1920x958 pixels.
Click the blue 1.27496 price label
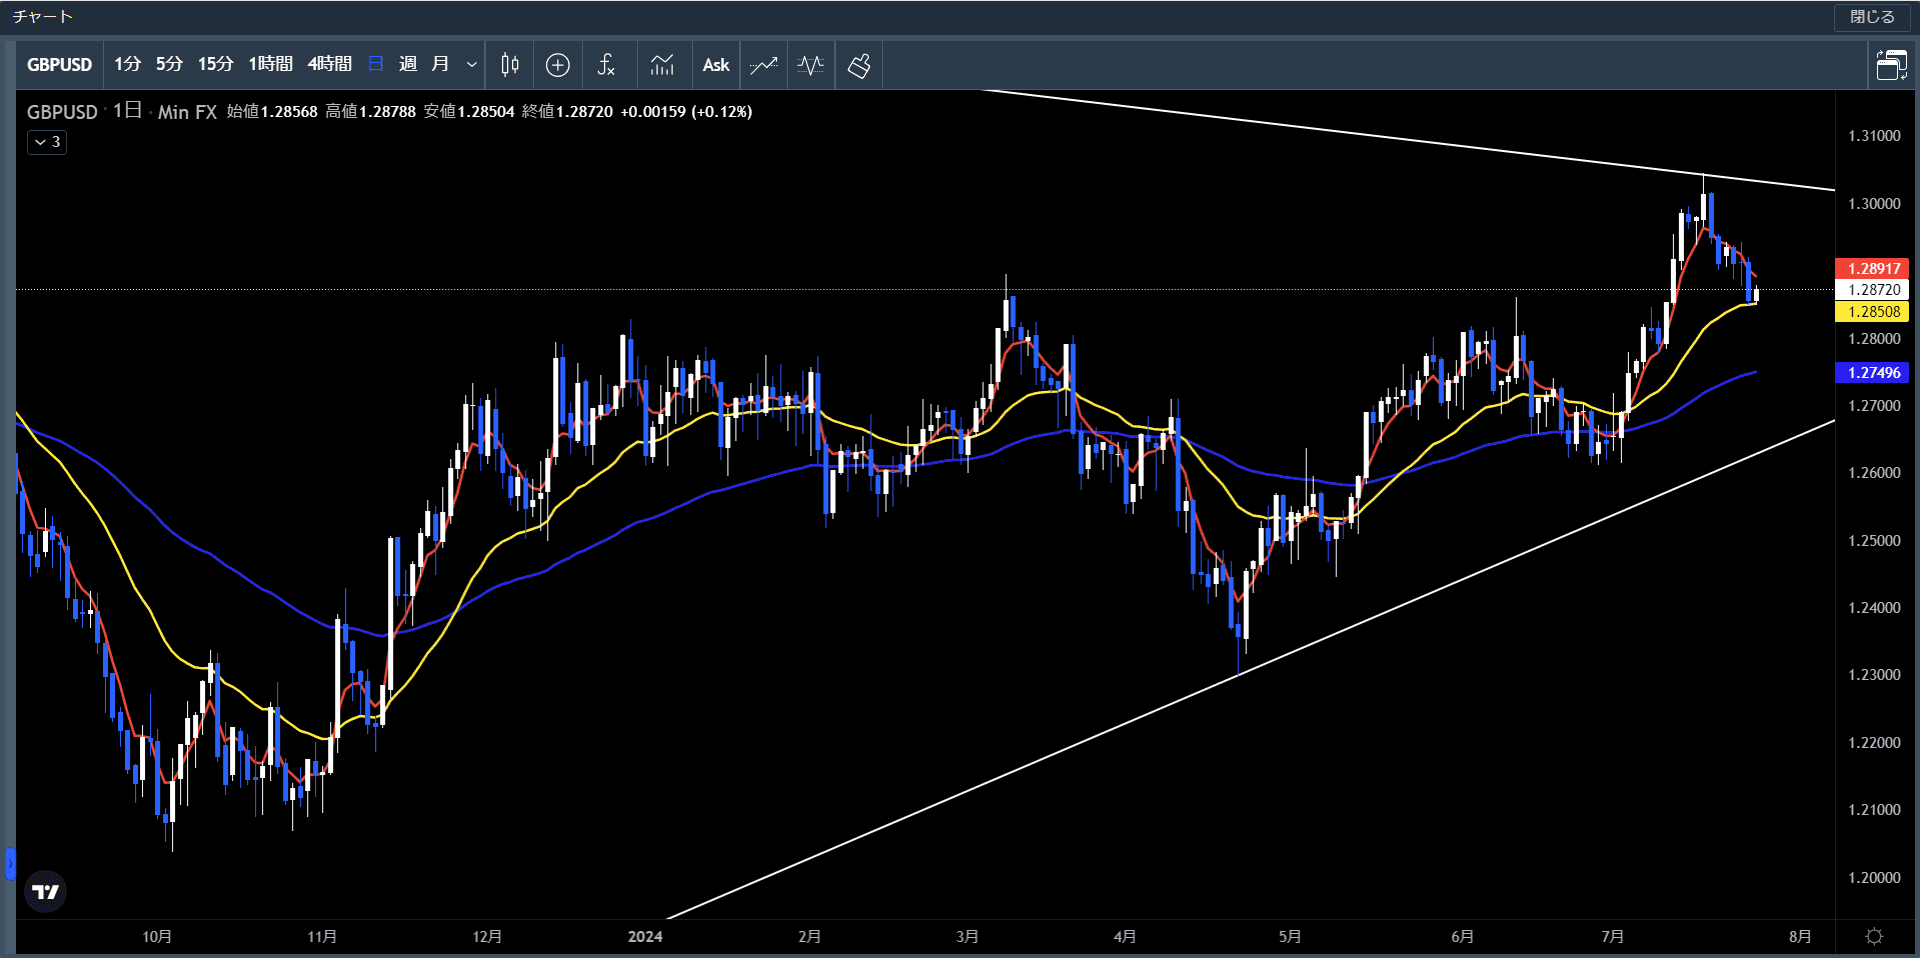[1872, 373]
